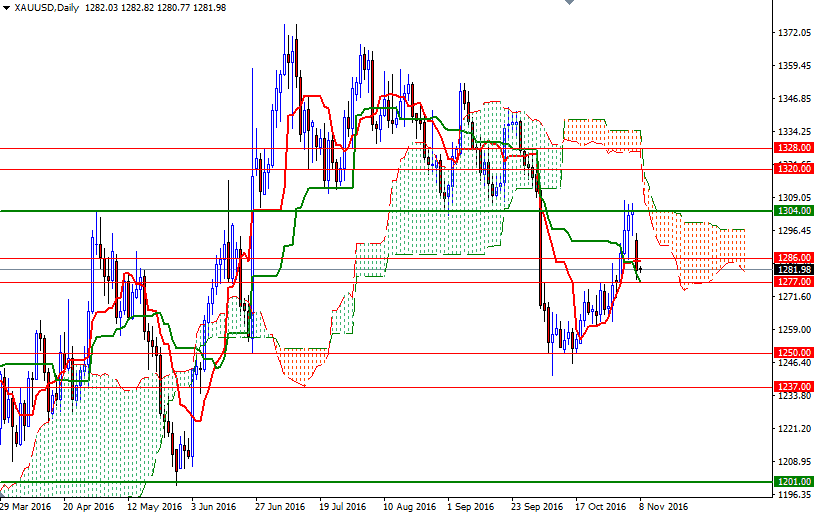The height and width of the screenshot is (514, 814).
Task: Click the chart shift marker triangle
Action: coord(569,2)
